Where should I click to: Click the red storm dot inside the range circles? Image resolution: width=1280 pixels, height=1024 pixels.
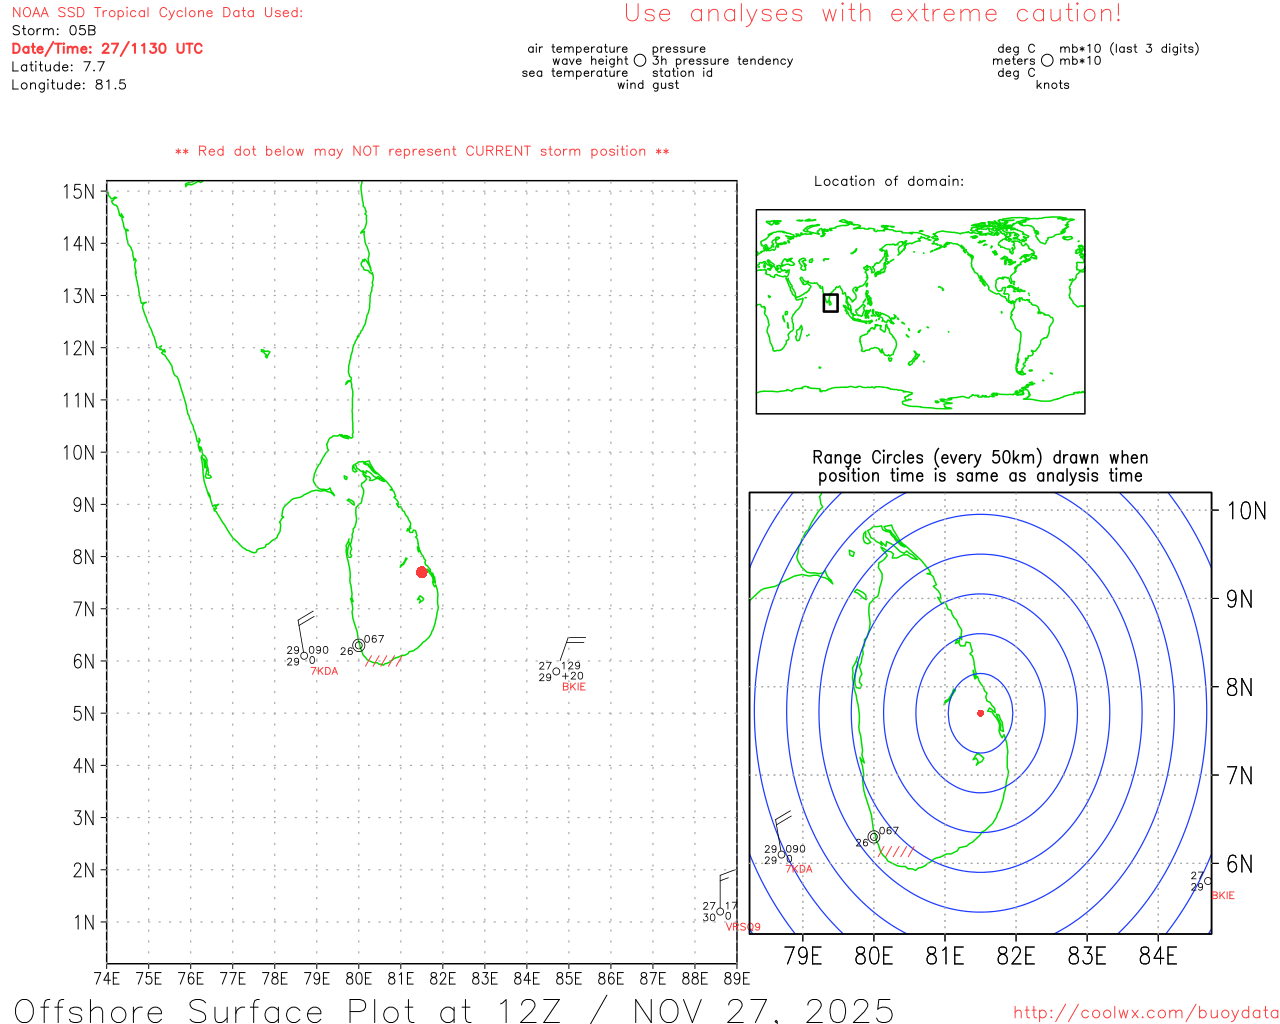click(x=980, y=713)
